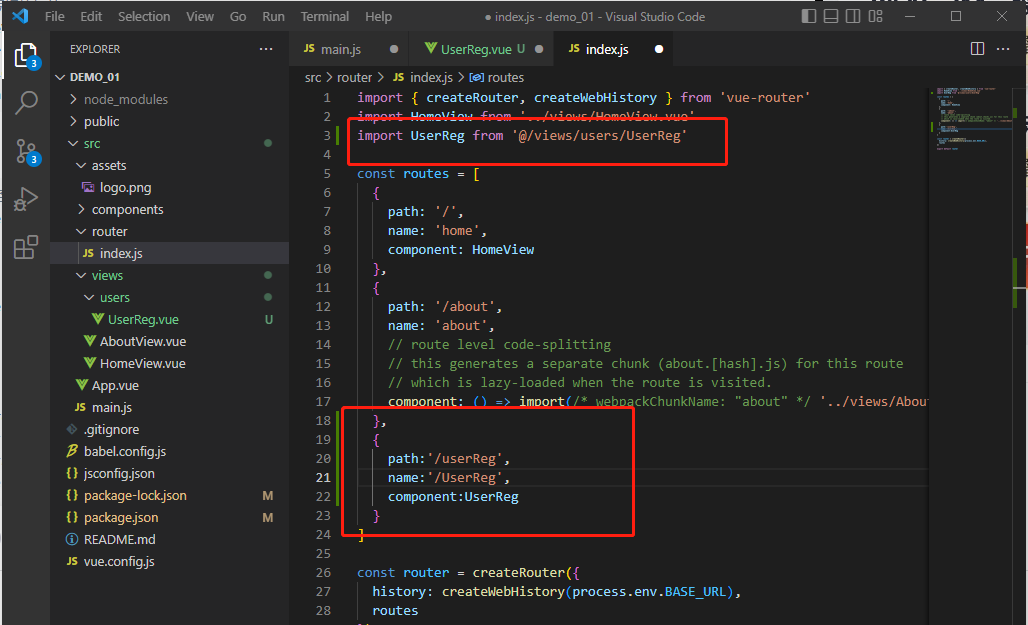Click the split editor right icon
1028x625 pixels.
[x=977, y=49]
